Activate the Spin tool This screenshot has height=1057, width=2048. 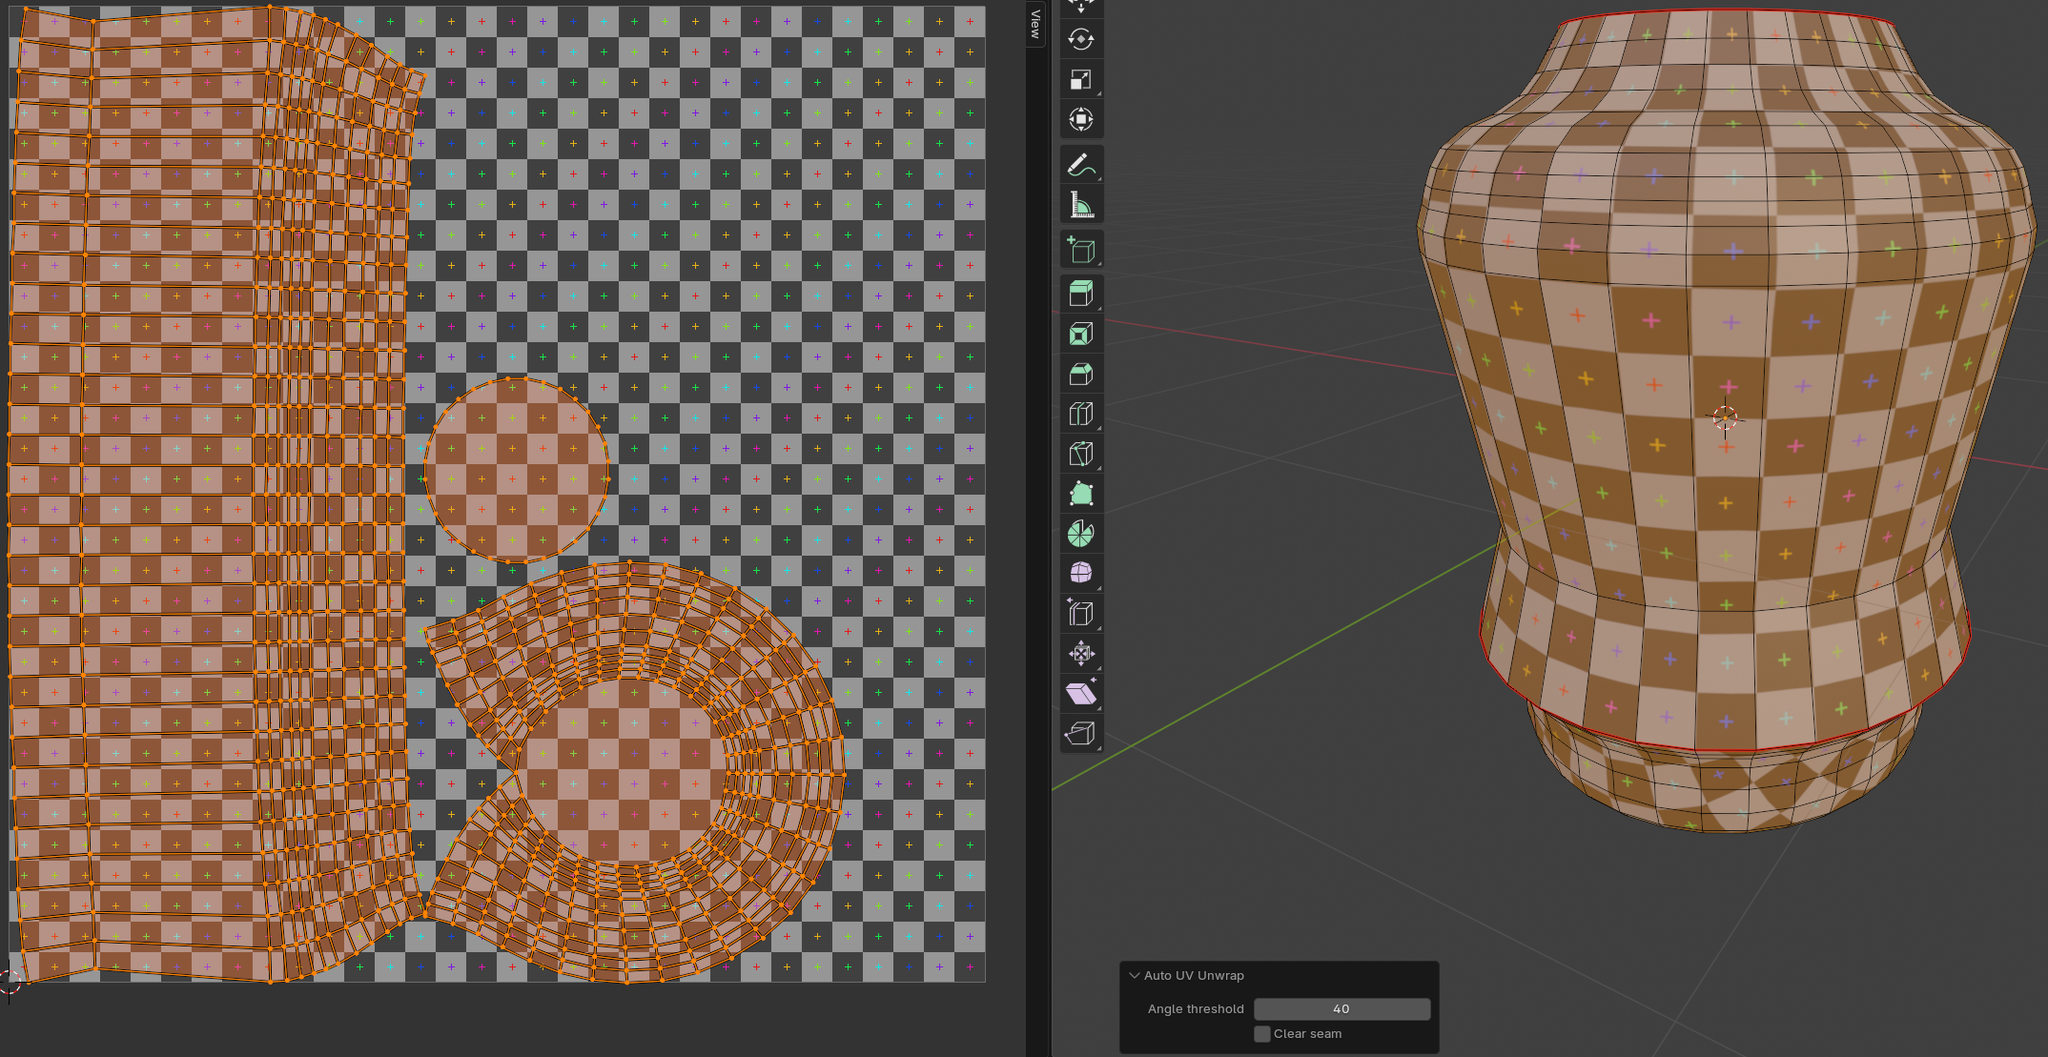click(x=1080, y=534)
